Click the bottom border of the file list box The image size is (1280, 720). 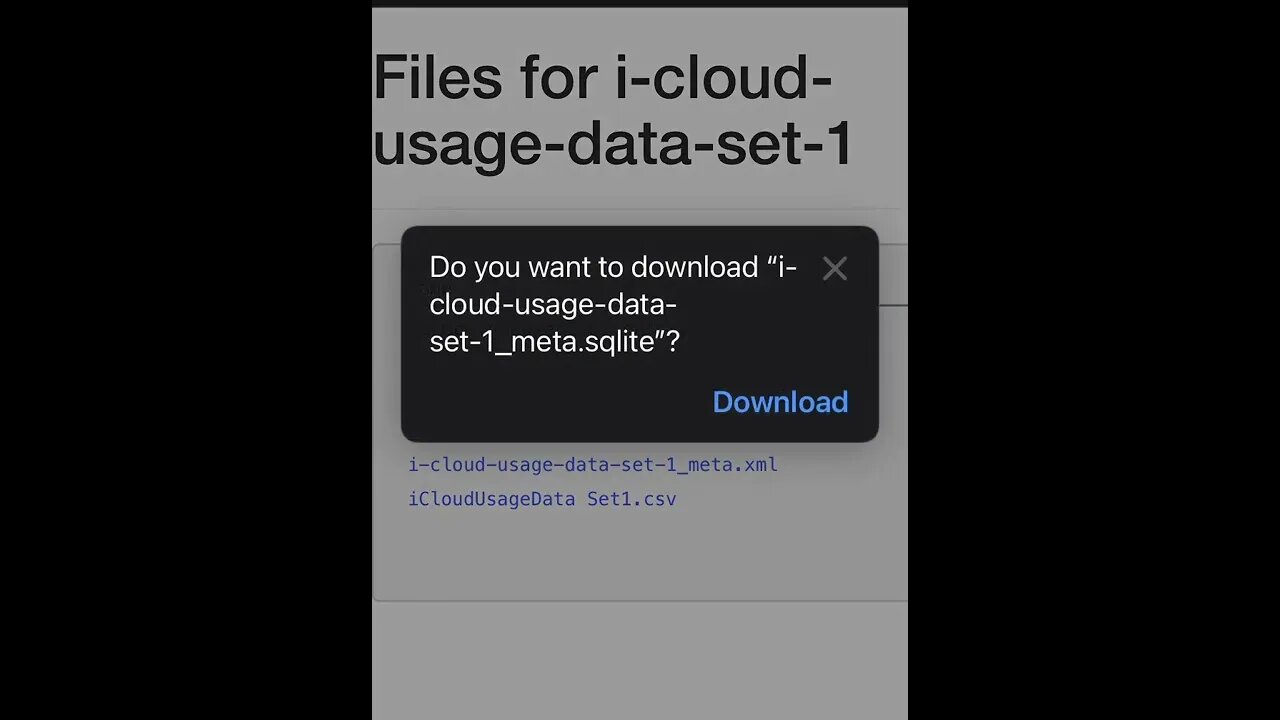pos(640,600)
